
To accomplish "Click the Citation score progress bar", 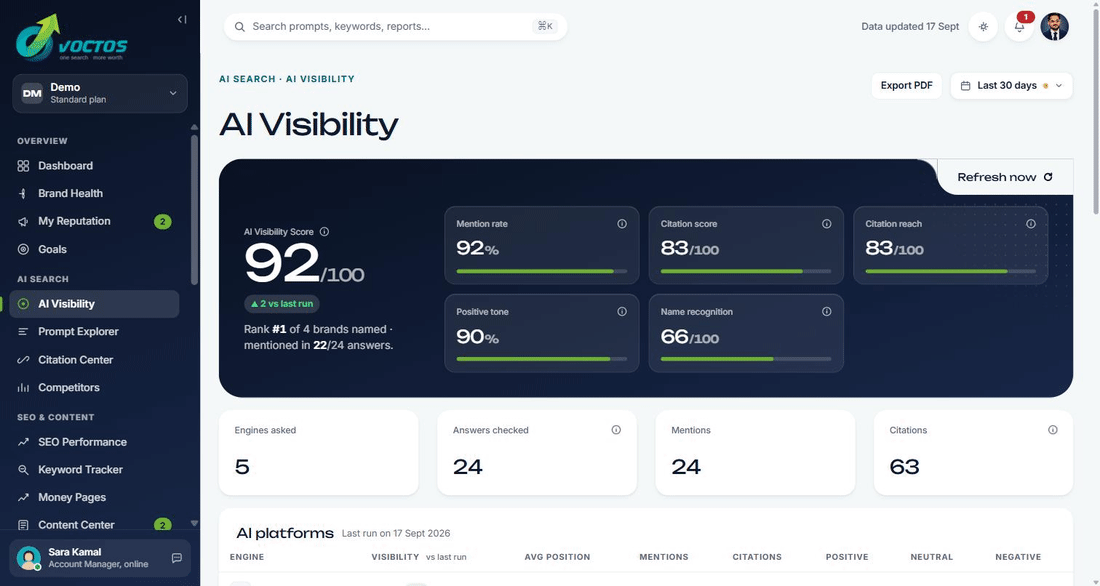I will coord(746,271).
